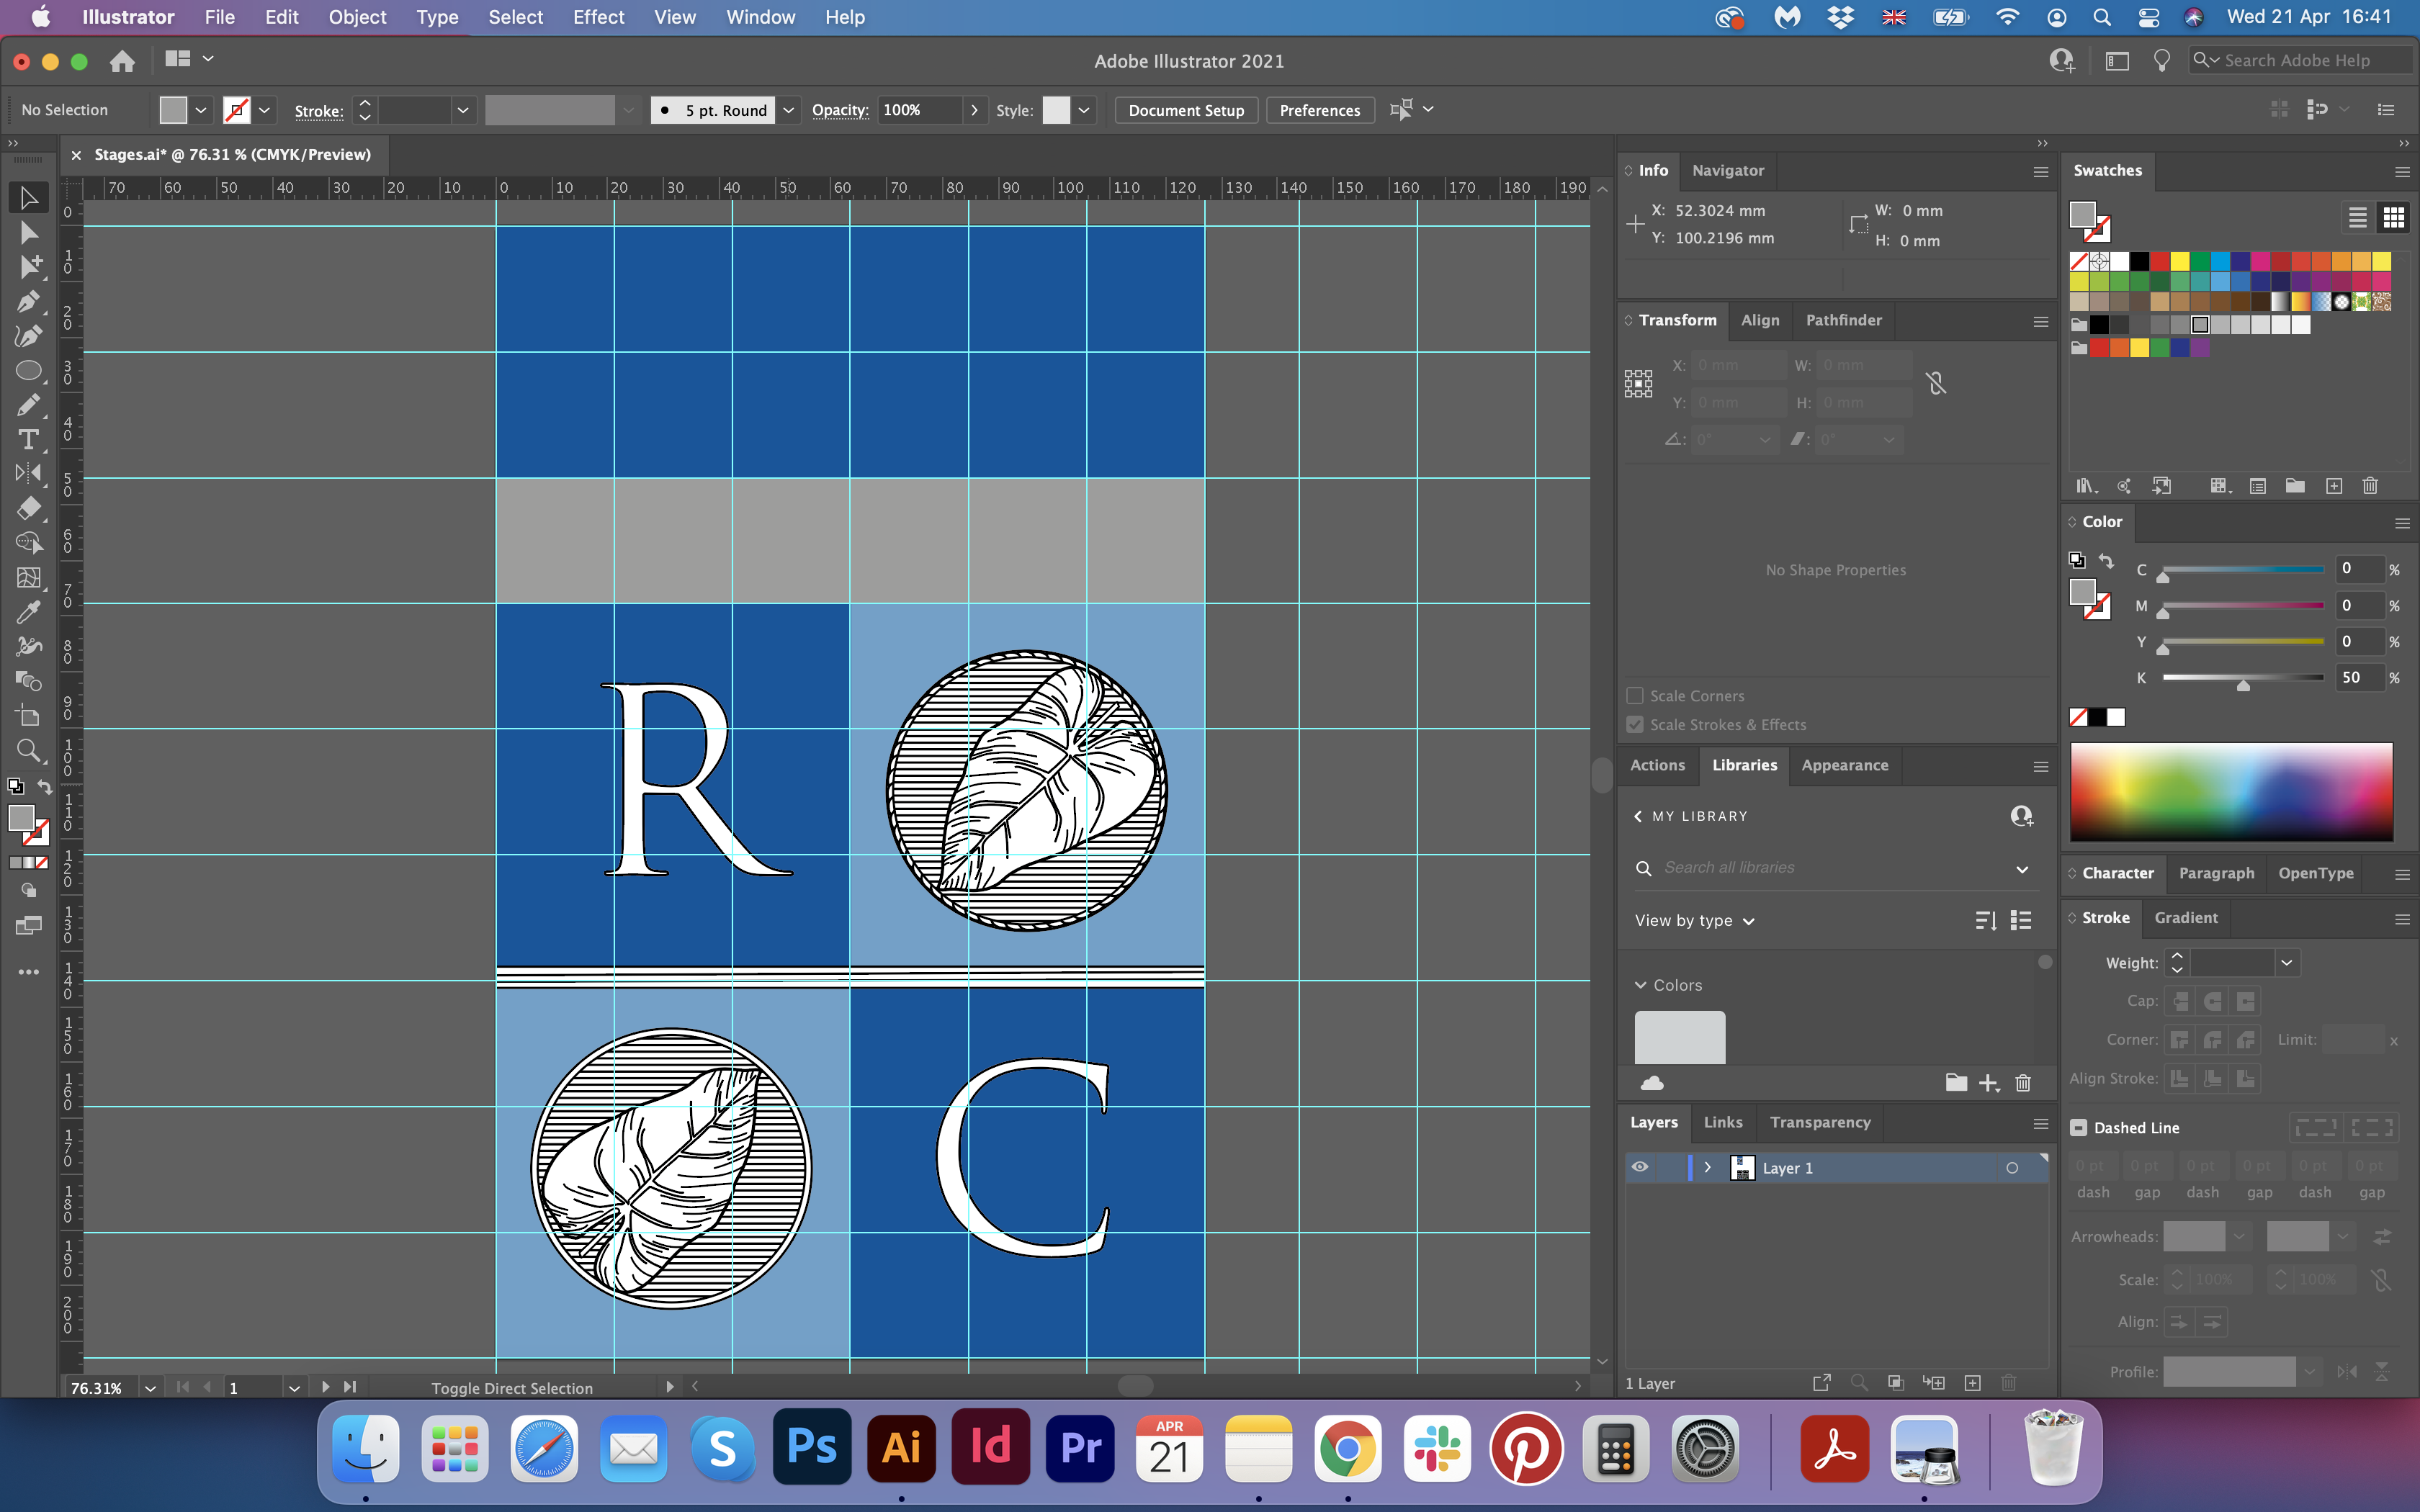Enable the Scale Corners checkbox
The height and width of the screenshot is (1512, 2420).
[x=1636, y=696]
